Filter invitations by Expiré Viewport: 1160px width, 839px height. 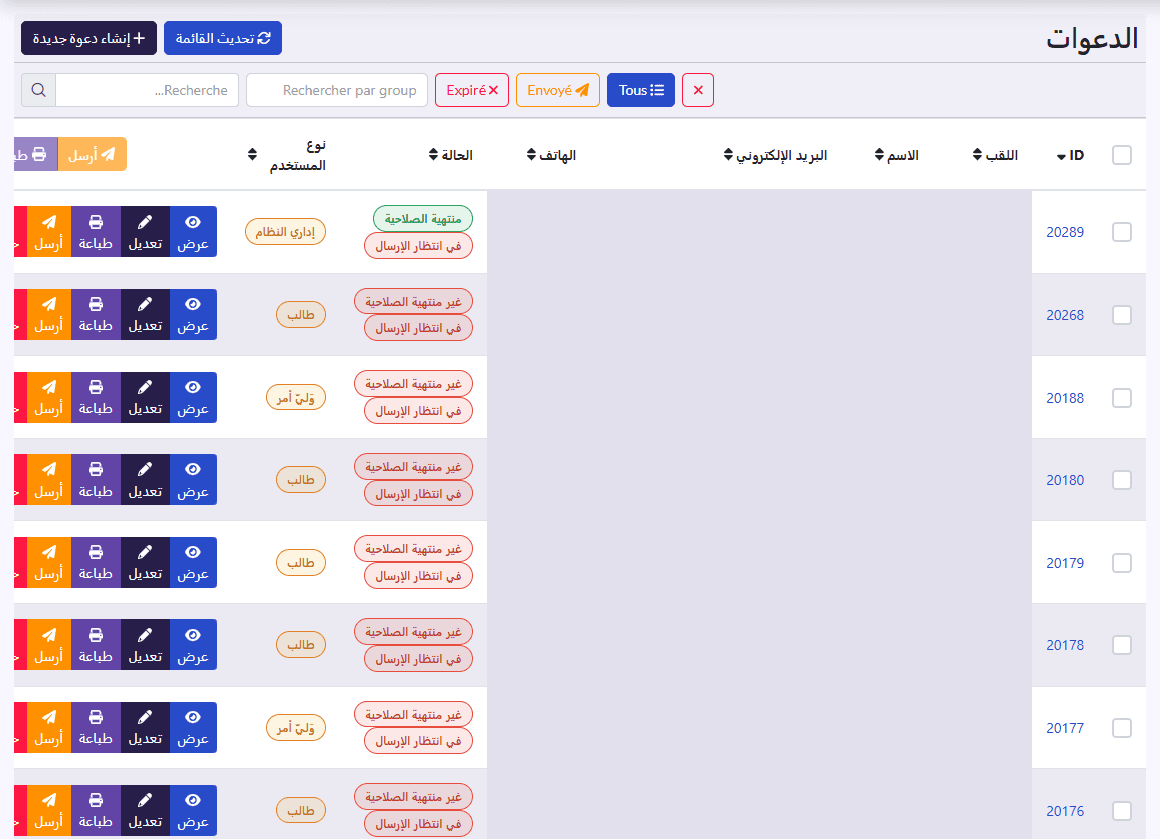(472, 90)
